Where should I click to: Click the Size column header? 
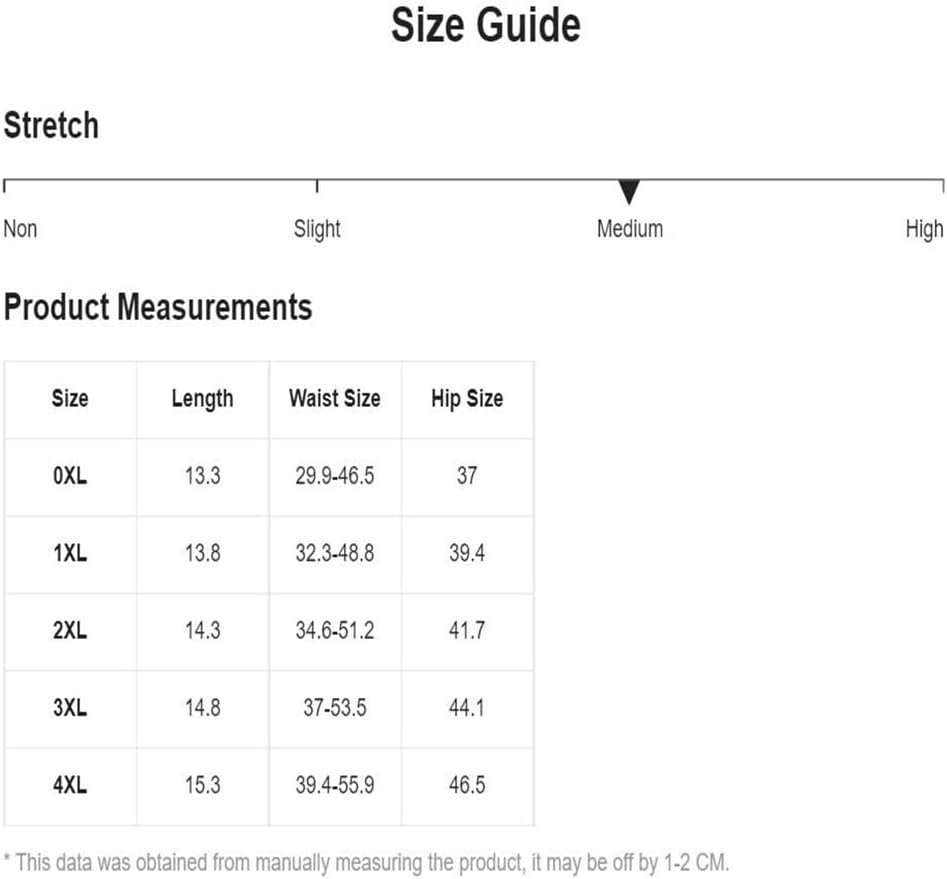[70, 399]
